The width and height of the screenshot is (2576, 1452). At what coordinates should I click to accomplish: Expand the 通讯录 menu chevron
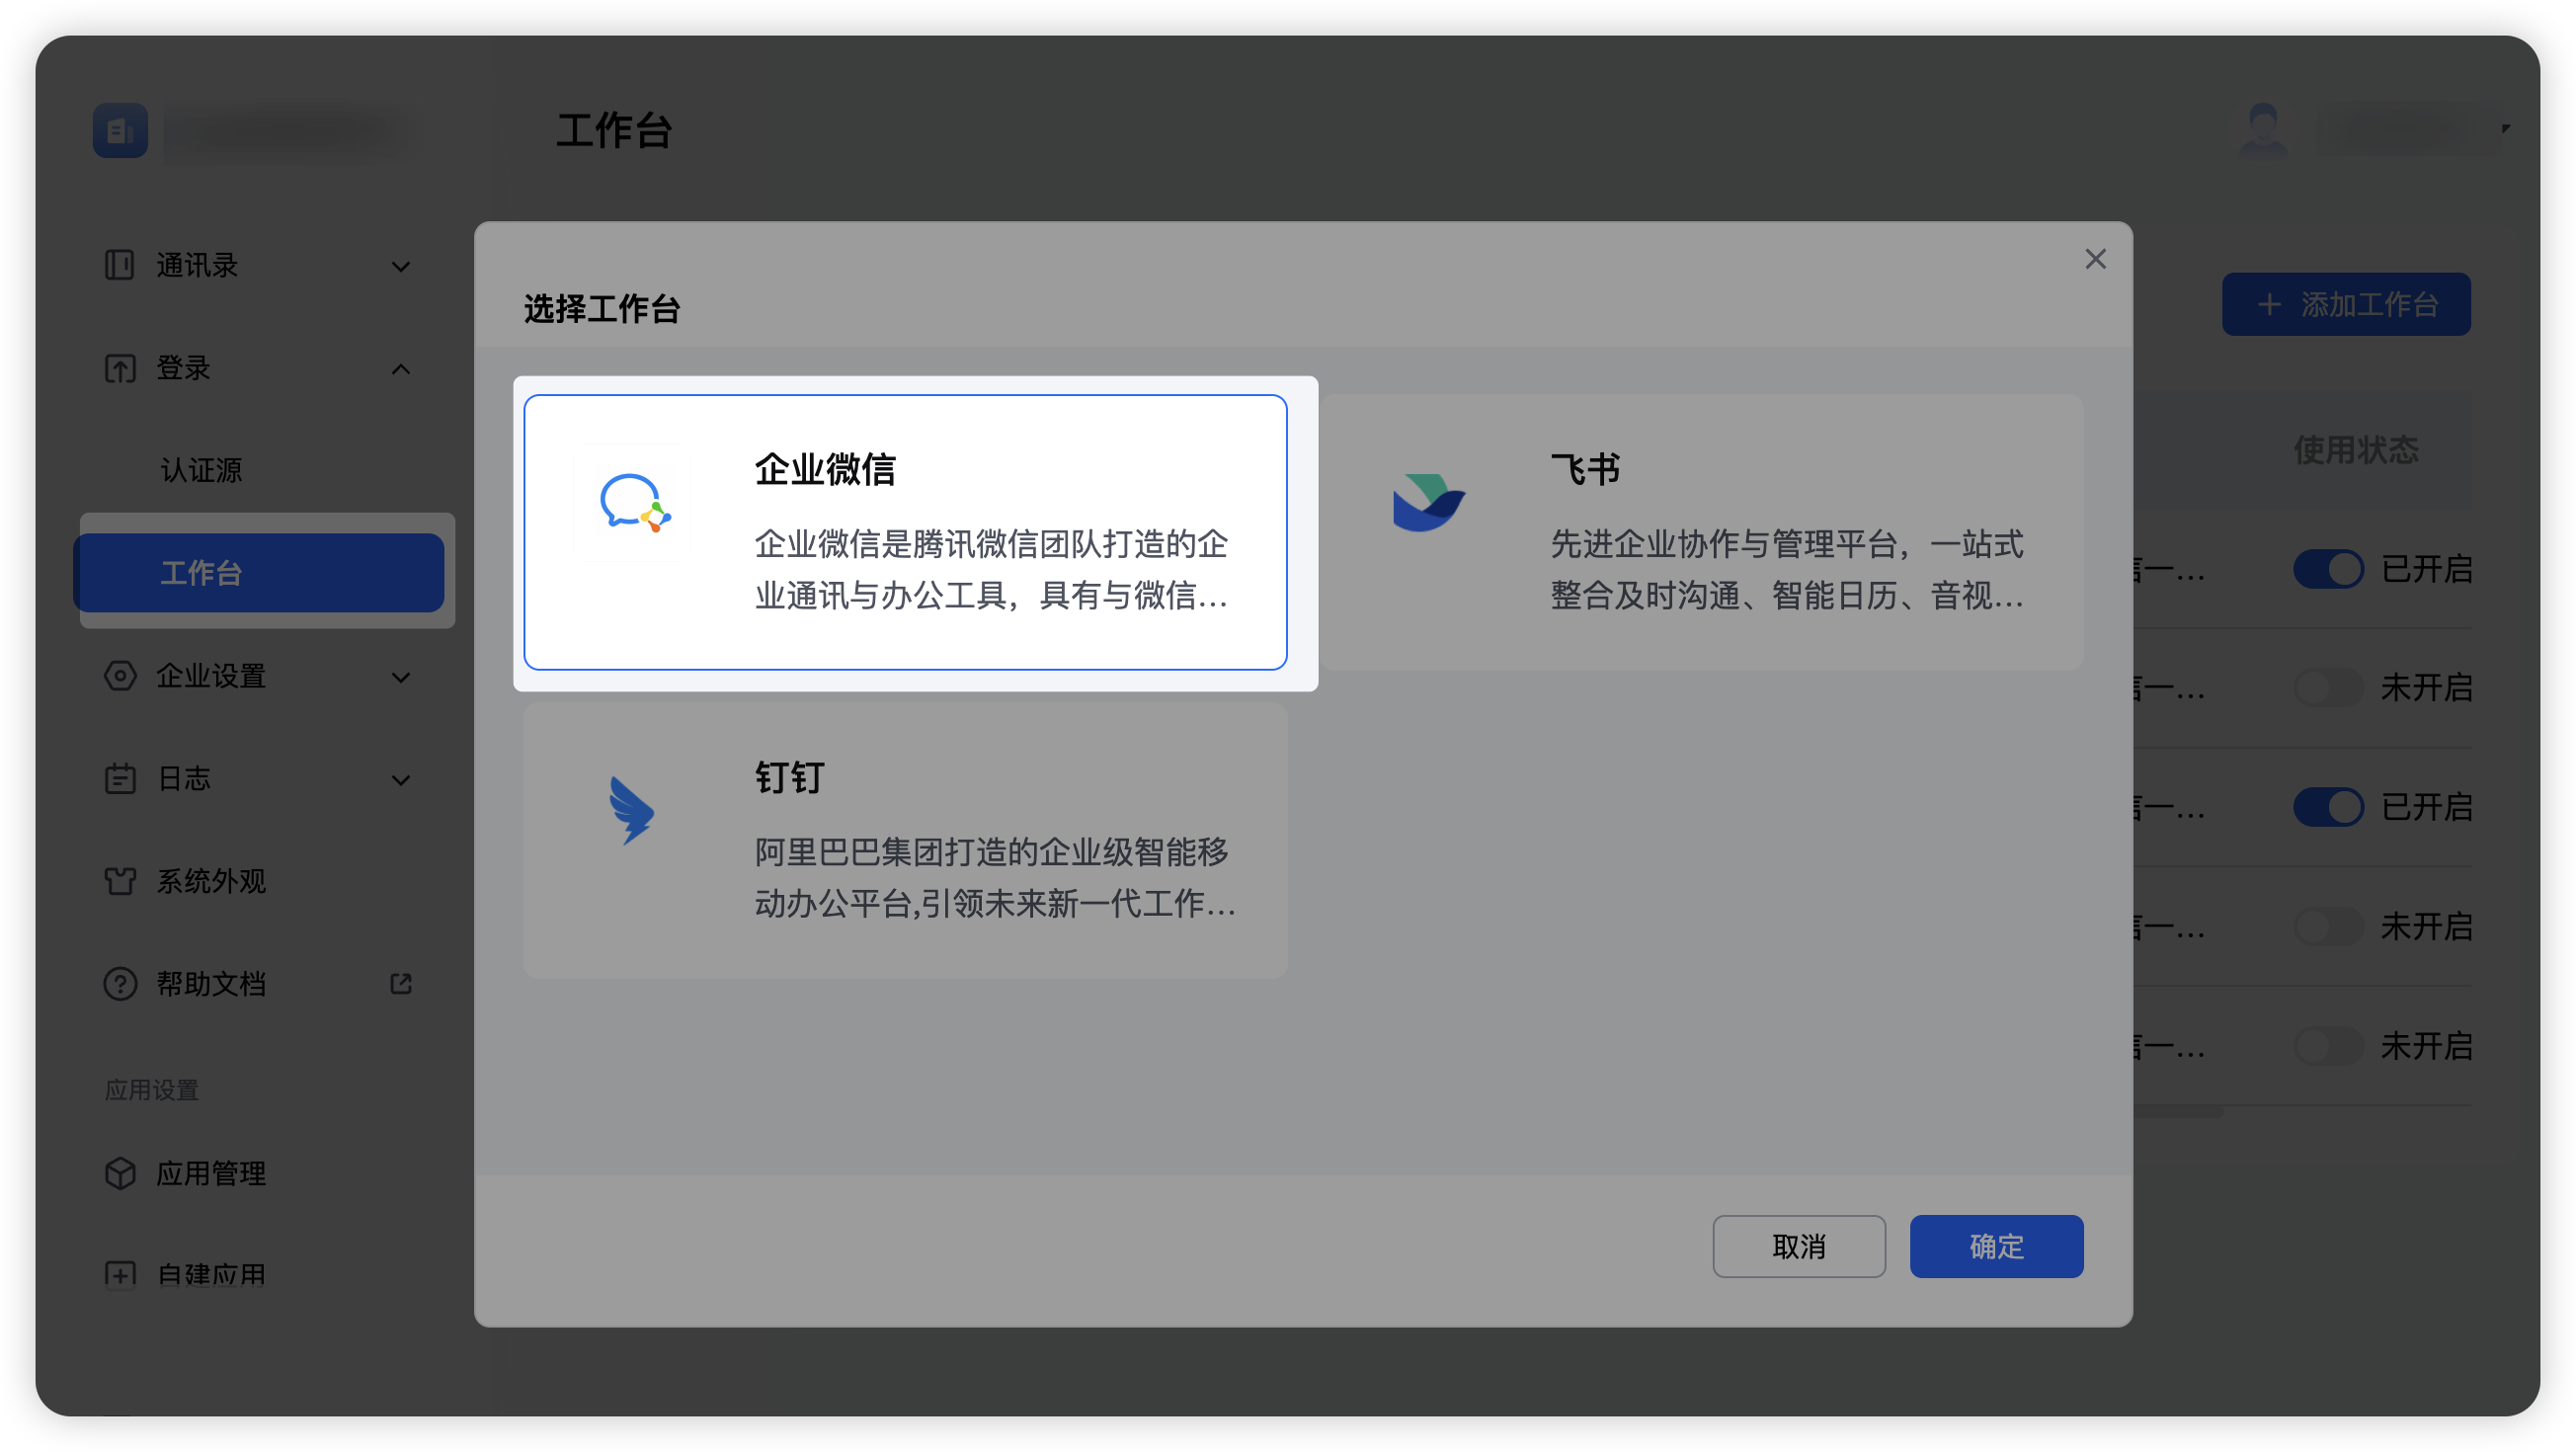[x=401, y=267]
